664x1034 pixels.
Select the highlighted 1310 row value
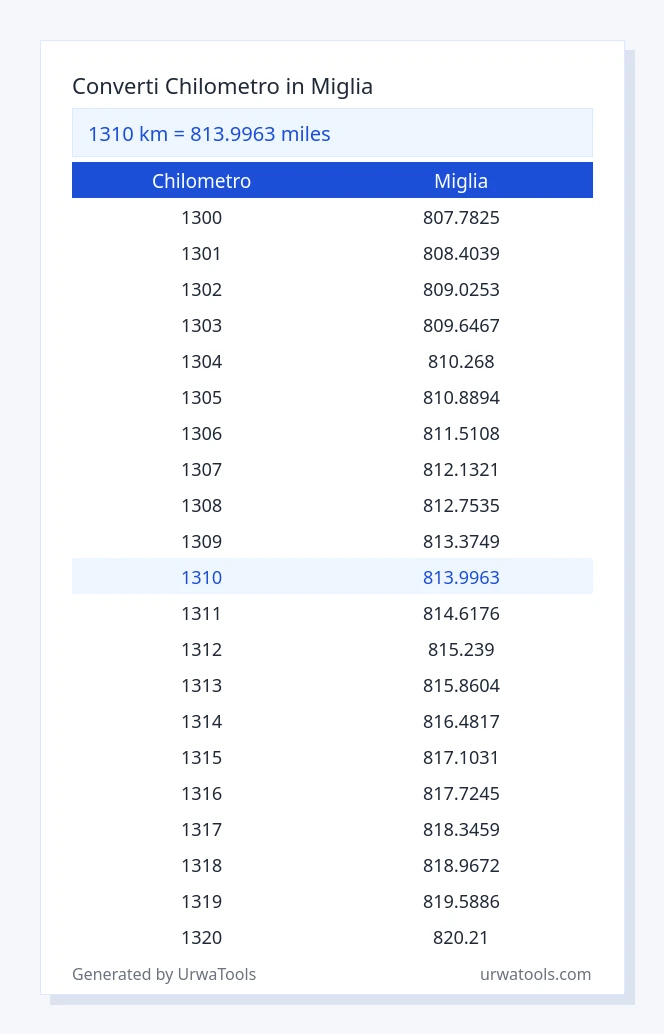point(202,577)
